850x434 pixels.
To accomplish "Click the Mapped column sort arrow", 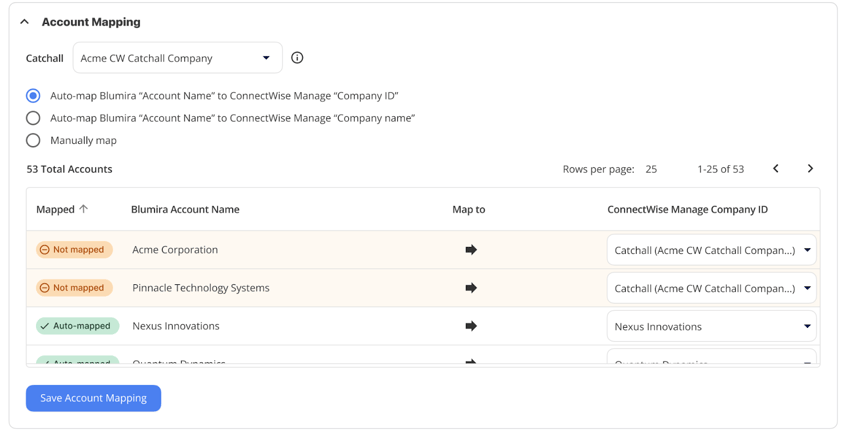I will click(84, 209).
